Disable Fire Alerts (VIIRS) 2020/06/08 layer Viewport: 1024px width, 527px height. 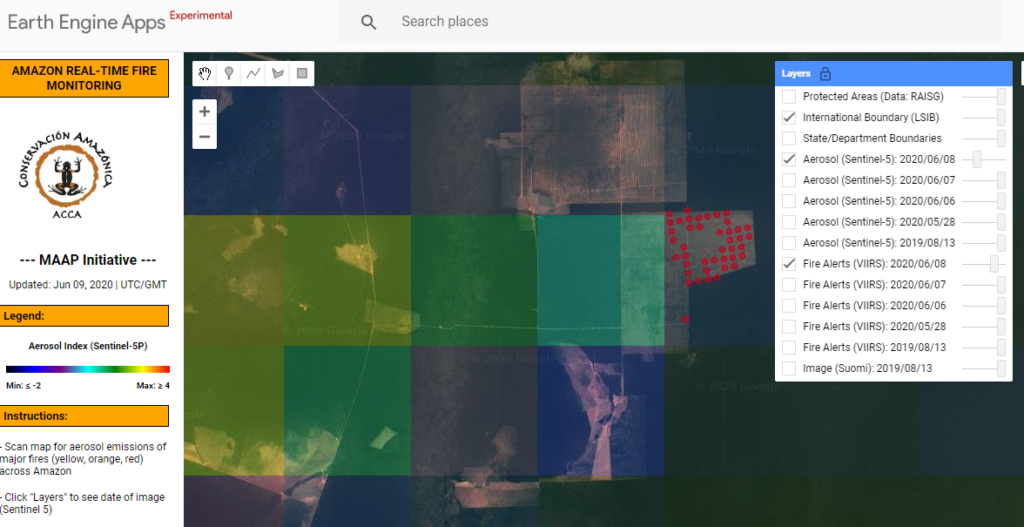point(789,264)
